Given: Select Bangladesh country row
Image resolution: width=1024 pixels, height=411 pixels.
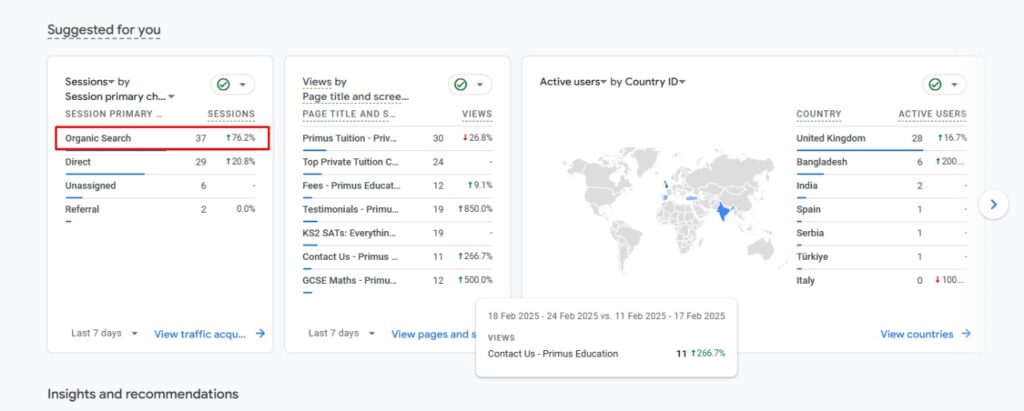Looking at the screenshot, I should (x=882, y=162).
